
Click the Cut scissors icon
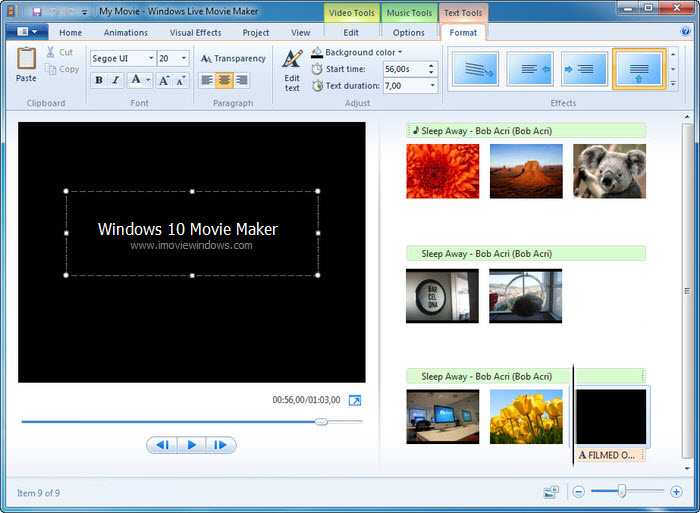[51, 52]
